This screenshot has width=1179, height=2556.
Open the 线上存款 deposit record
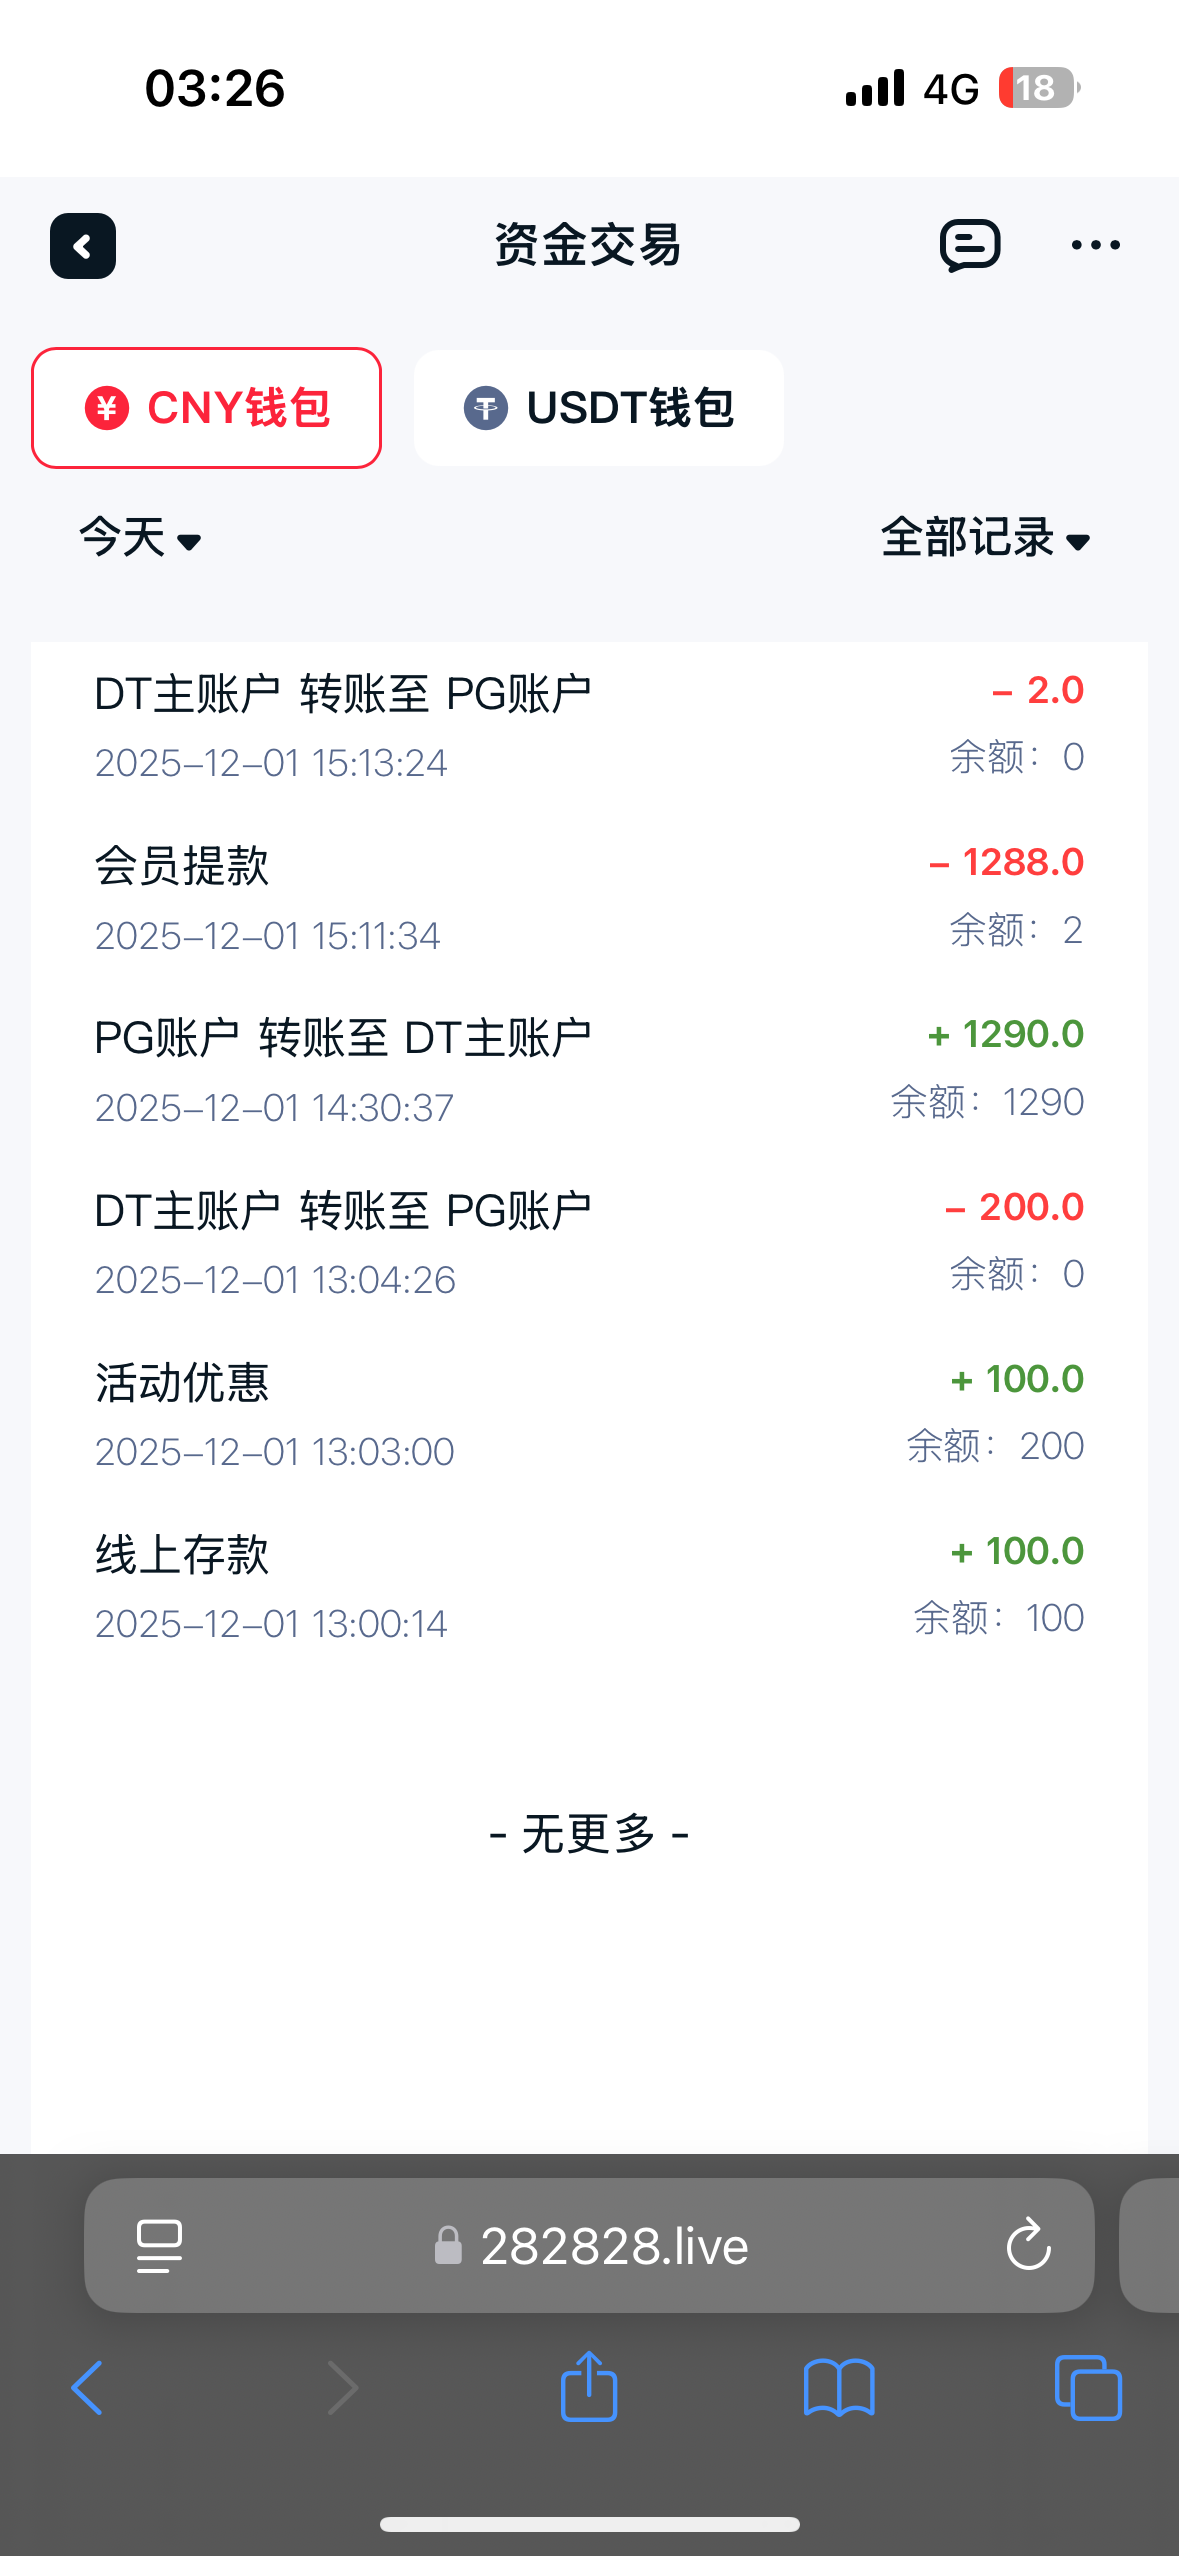coord(588,1586)
